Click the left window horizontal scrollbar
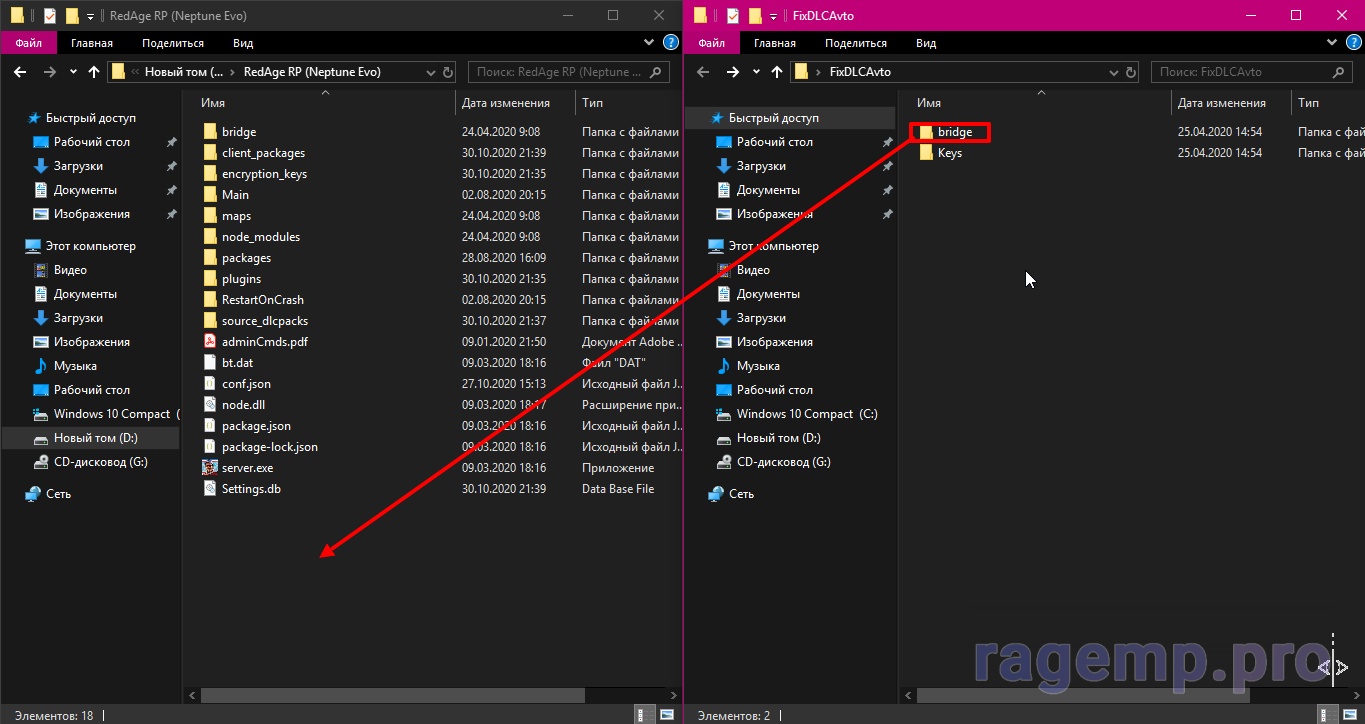Image resolution: width=1365 pixels, height=724 pixels. [391, 695]
